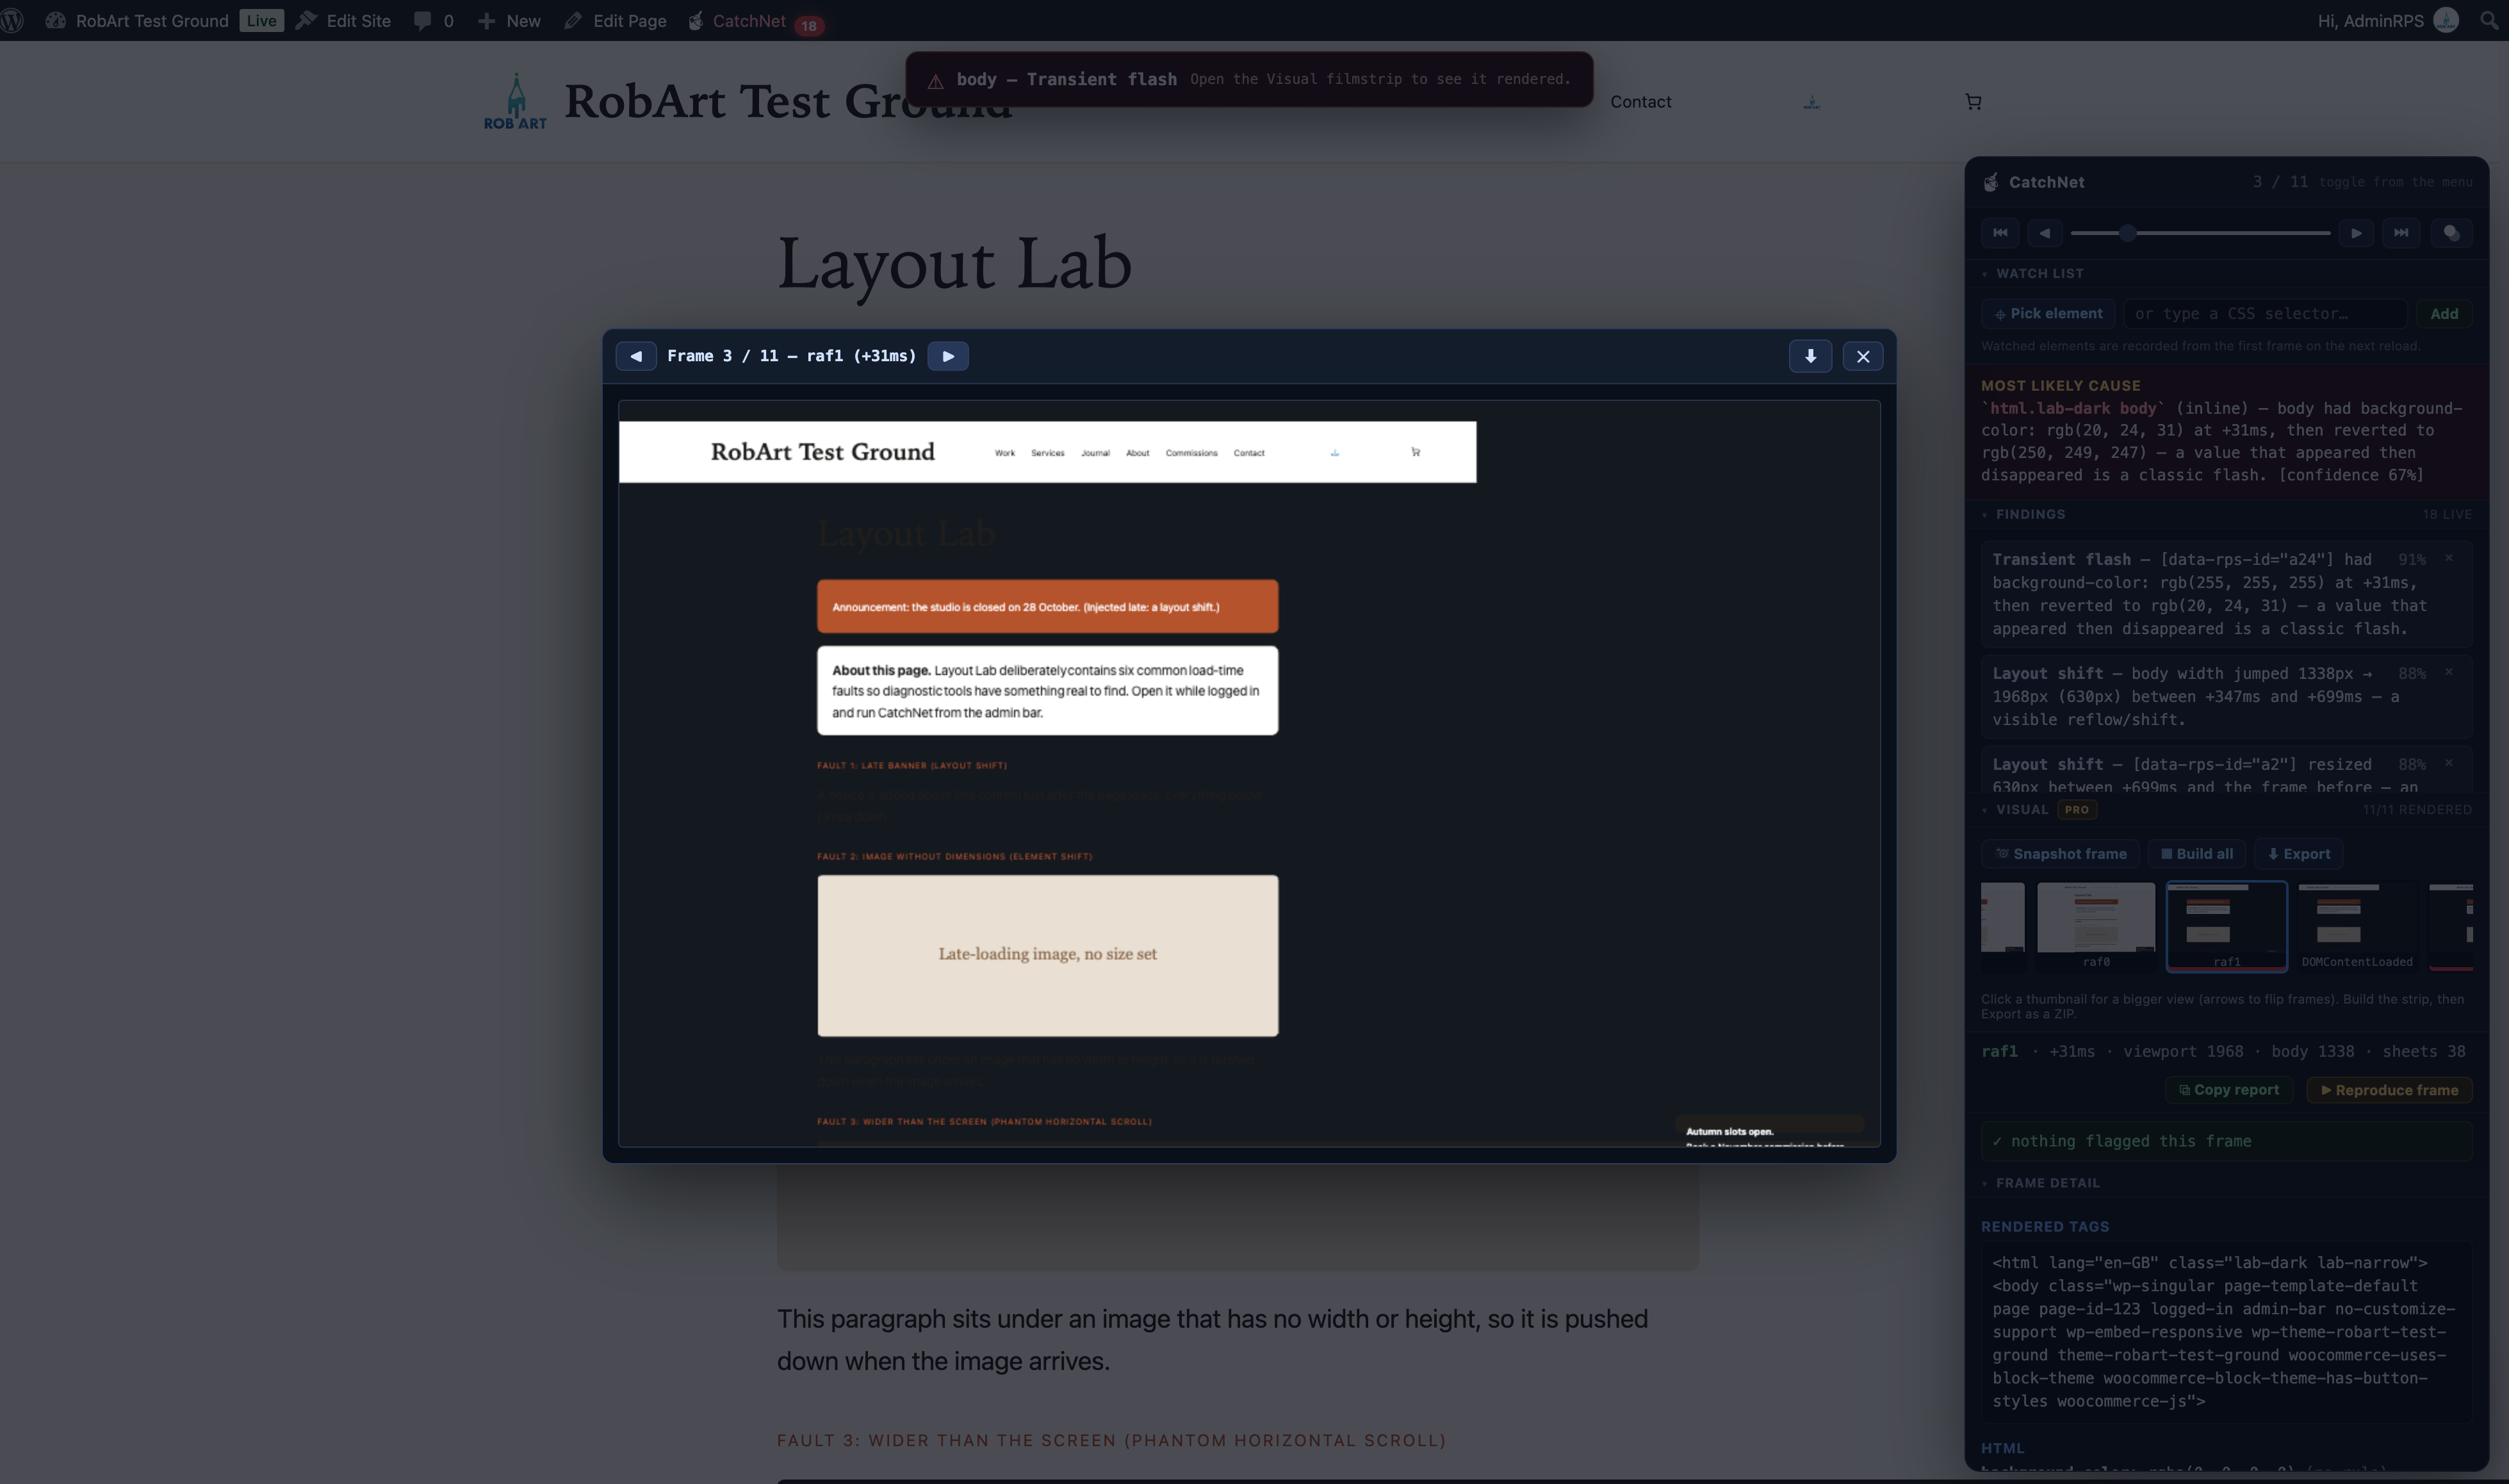Viewport: 2509px width, 1484px height.
Task: Open the WordPress logo menu in admin bar
Action: click(12, 20)
